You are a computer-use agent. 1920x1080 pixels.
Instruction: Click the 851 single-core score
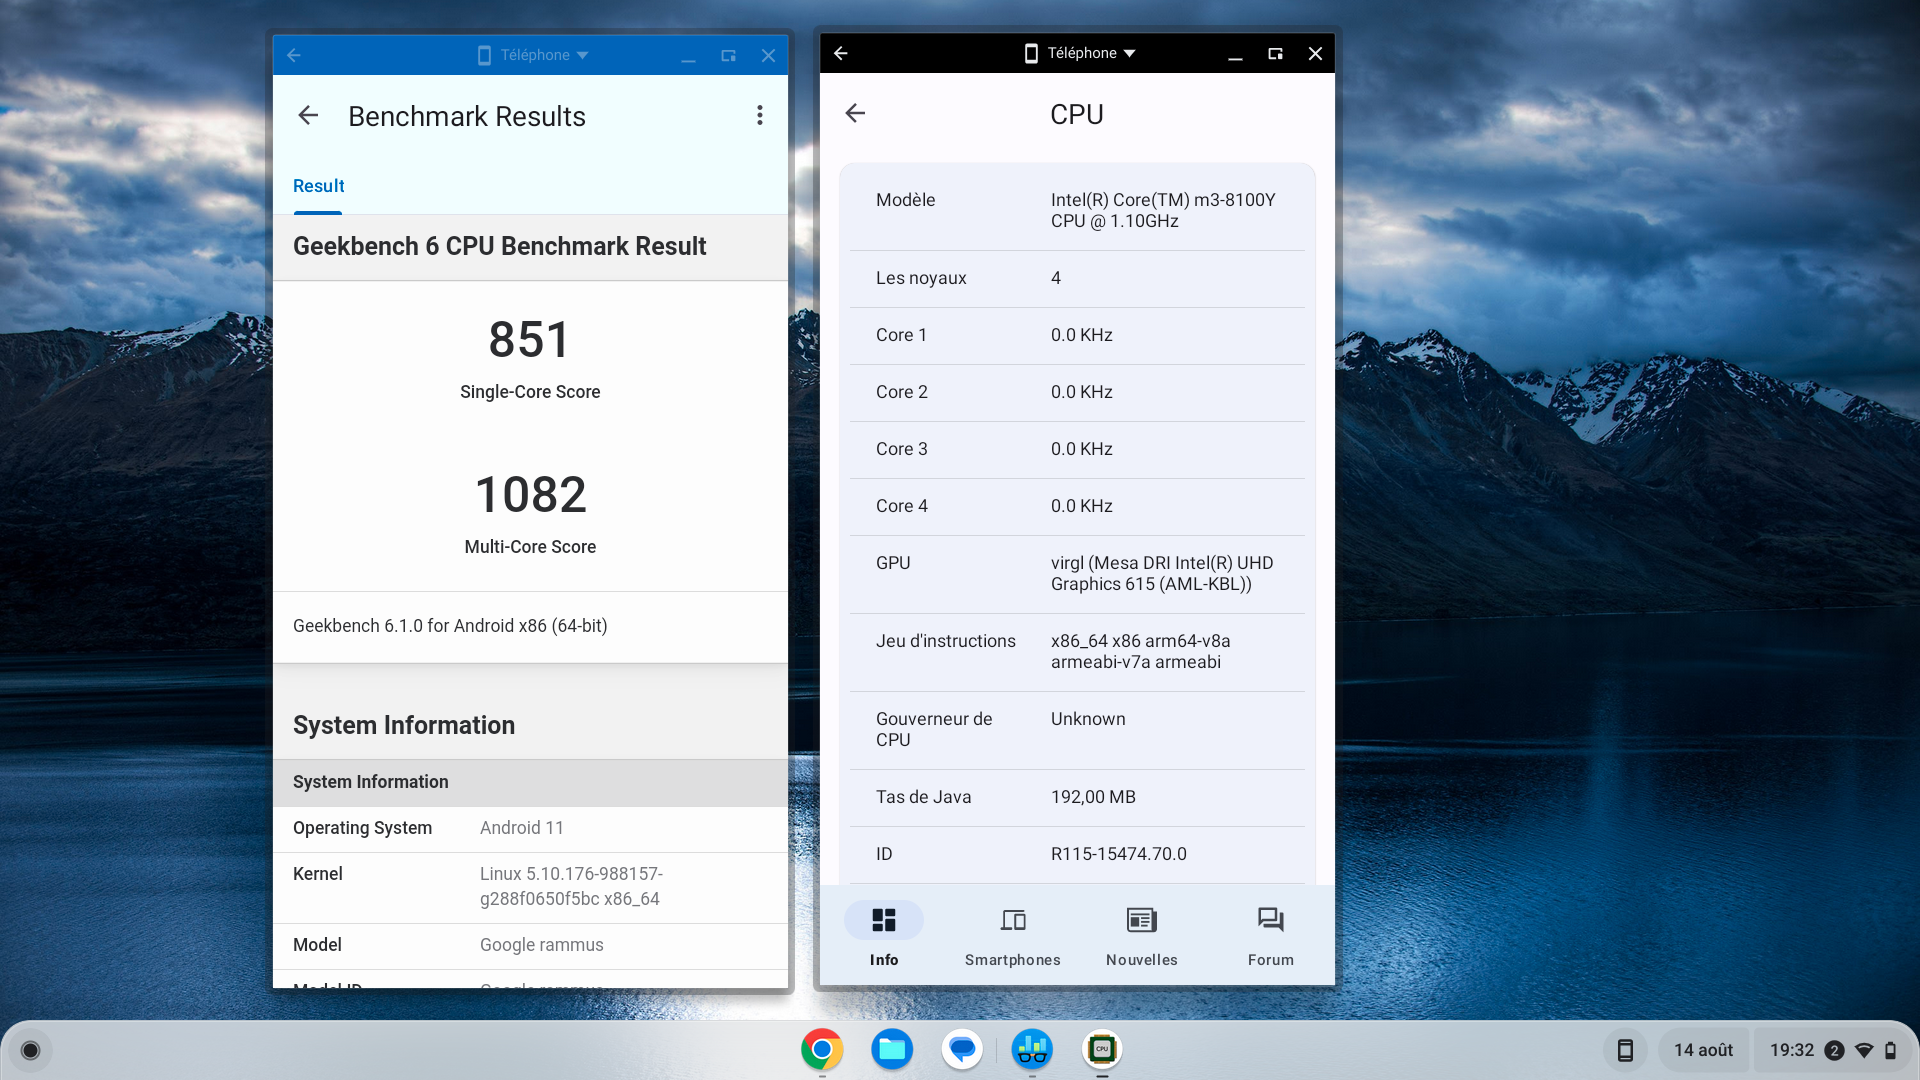pyautogui.click(x=530, y=340)
